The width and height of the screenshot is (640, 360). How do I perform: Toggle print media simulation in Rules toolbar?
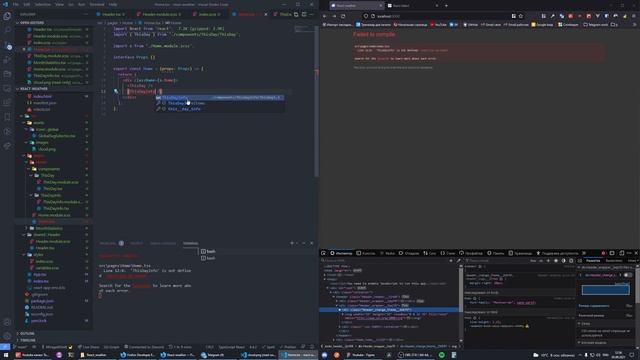point(571,260)
